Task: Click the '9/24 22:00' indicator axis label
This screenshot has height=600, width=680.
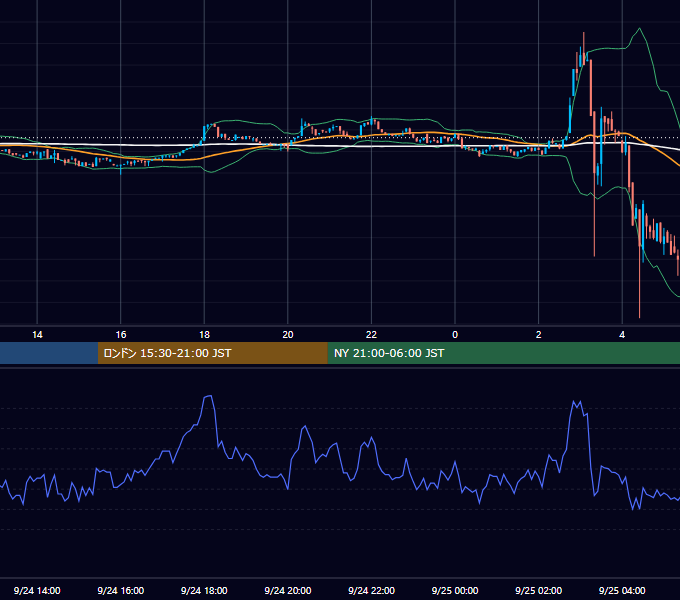Action: pyautogui.click(x=371, y=590)
